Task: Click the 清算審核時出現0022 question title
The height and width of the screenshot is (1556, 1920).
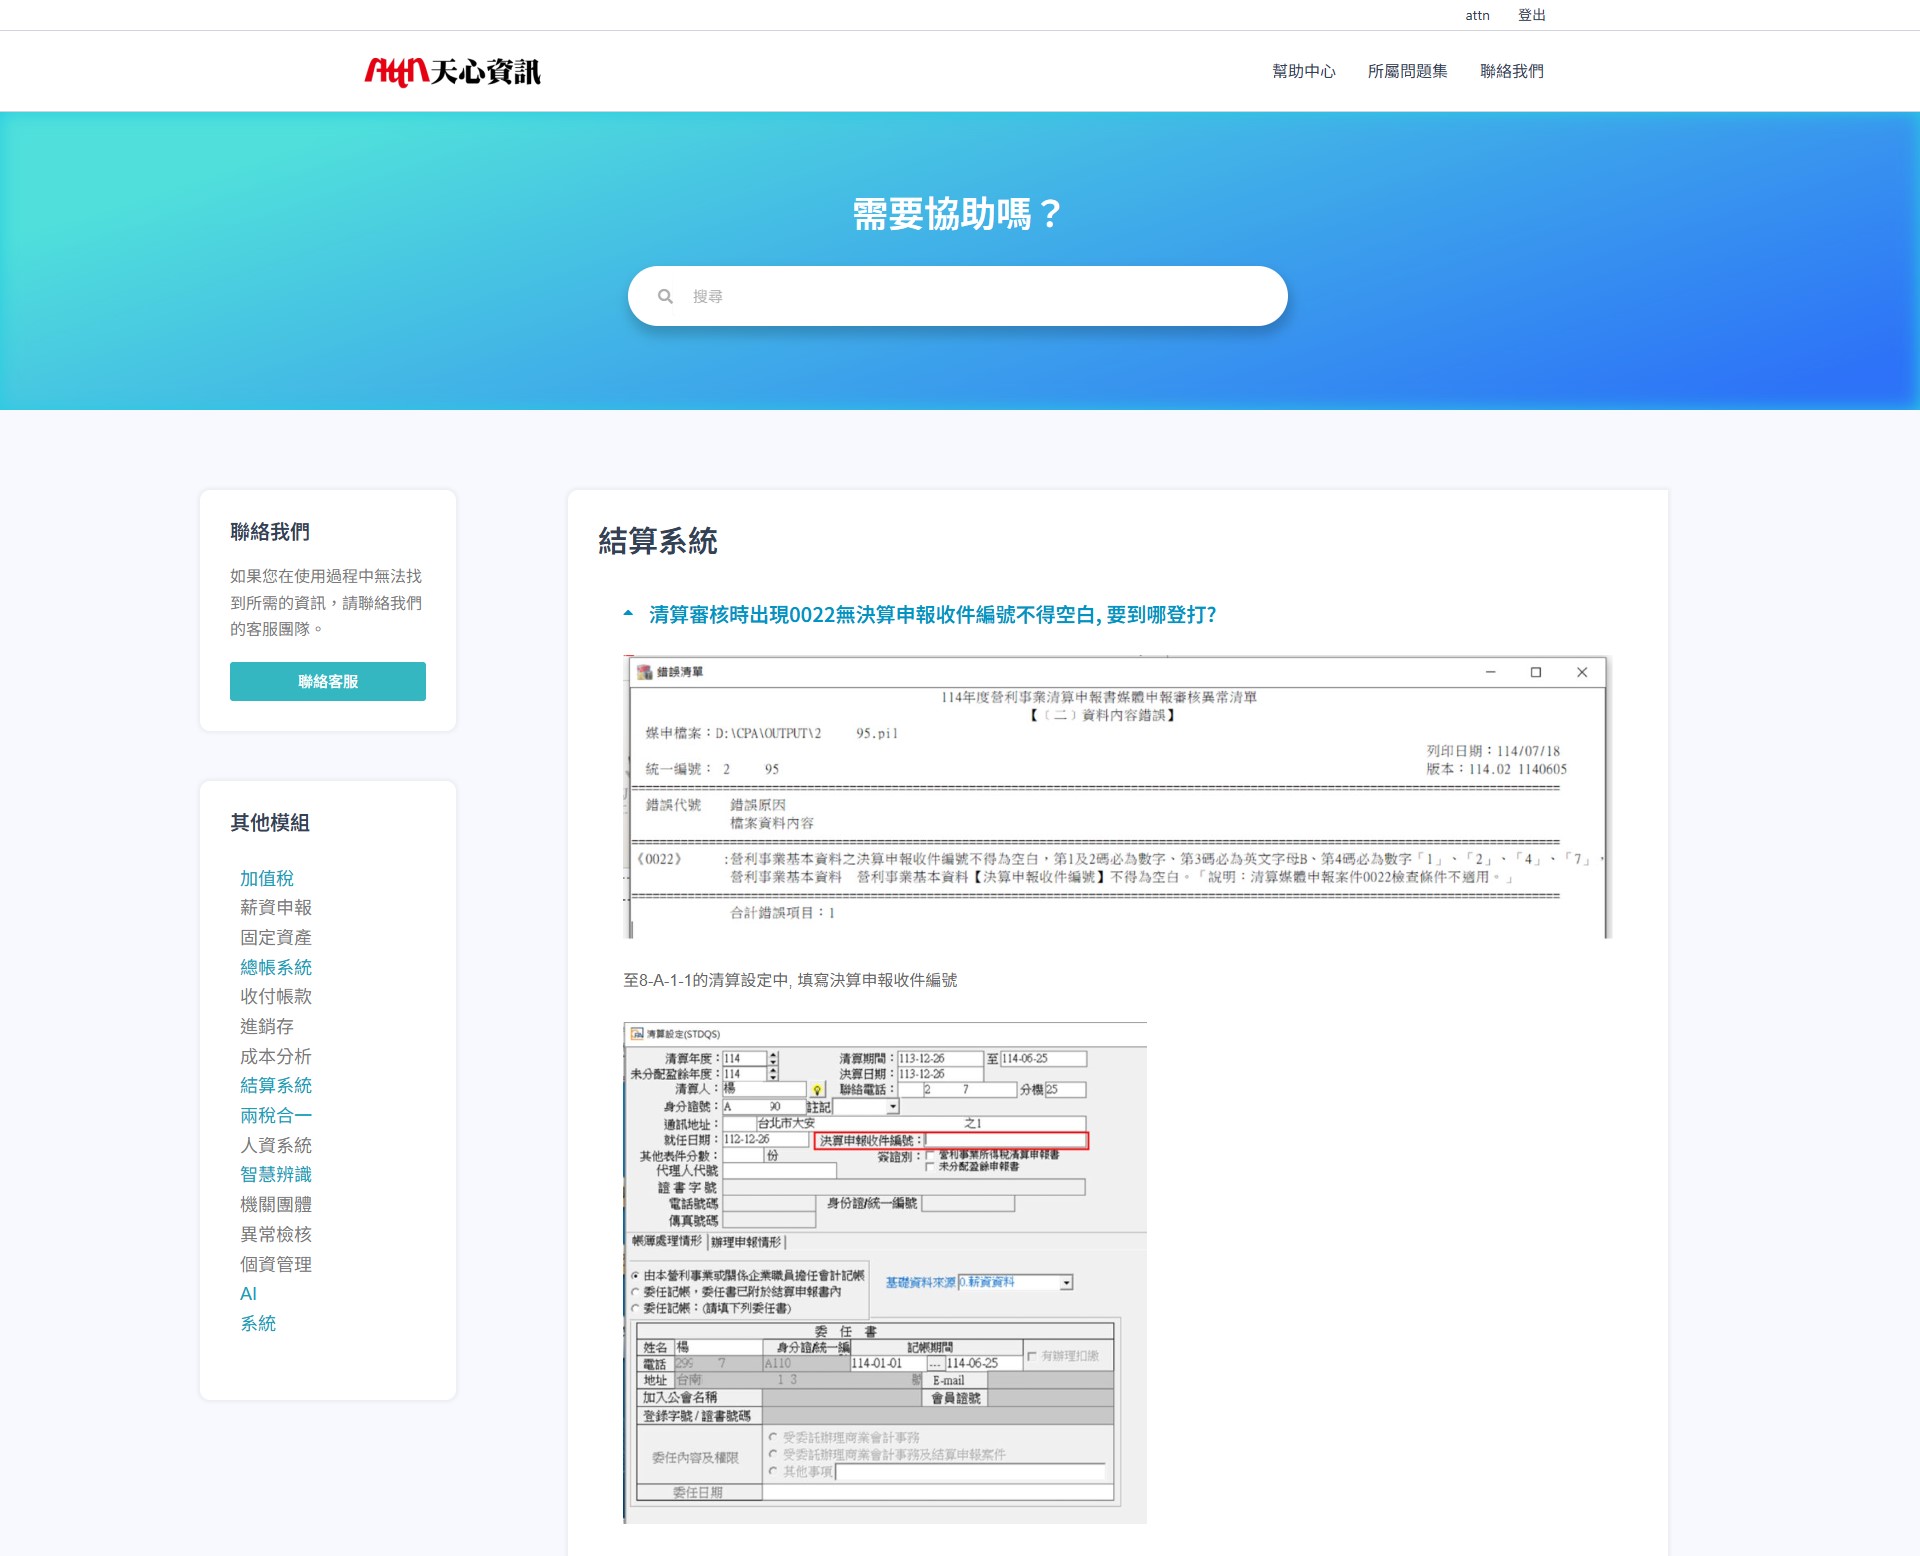Action: pyautogui.click(x=932, y=614)
